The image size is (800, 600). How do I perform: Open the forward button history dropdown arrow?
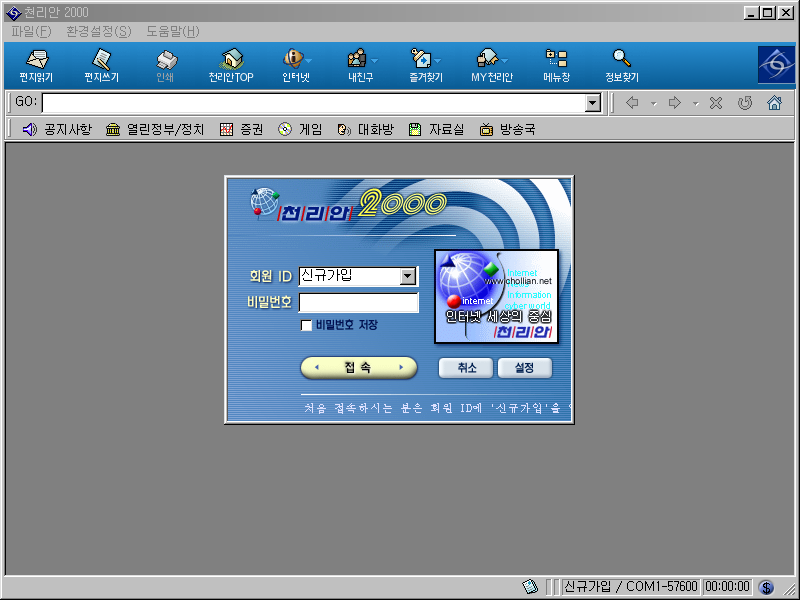click(696, 104)
